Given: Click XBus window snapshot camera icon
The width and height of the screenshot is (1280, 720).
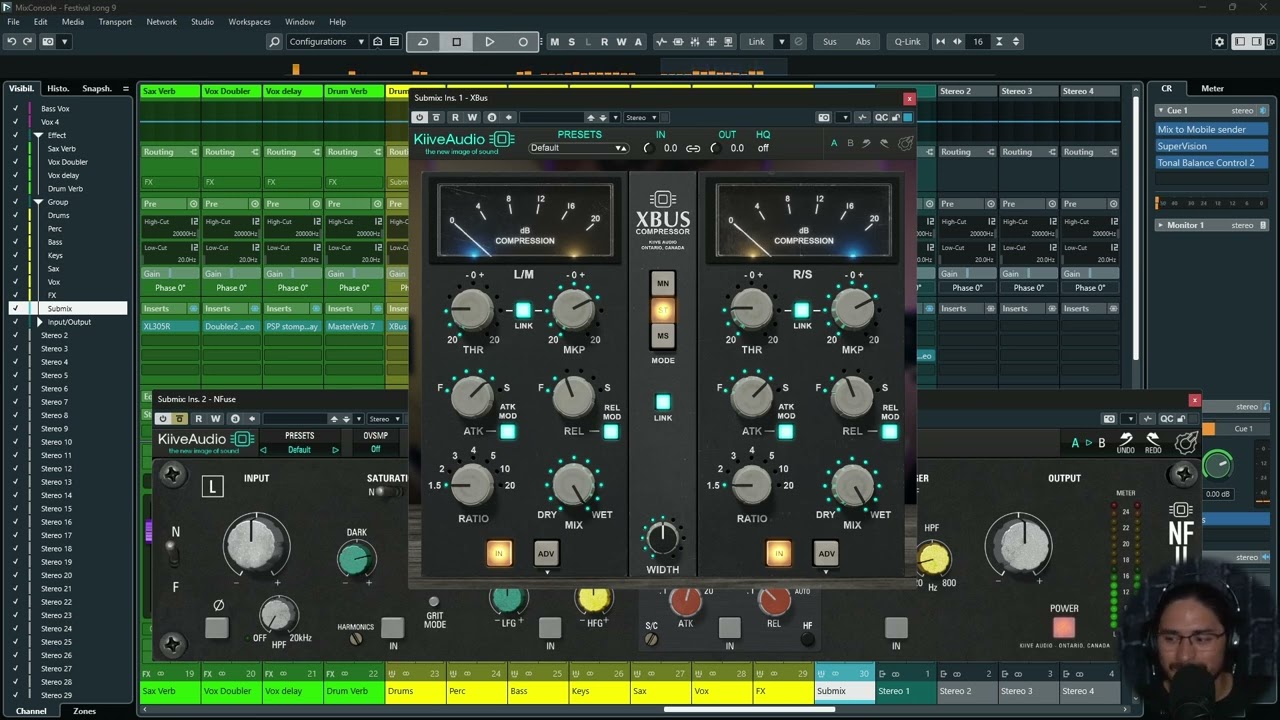Looking at the screenshot, I should tap(824, 117).
